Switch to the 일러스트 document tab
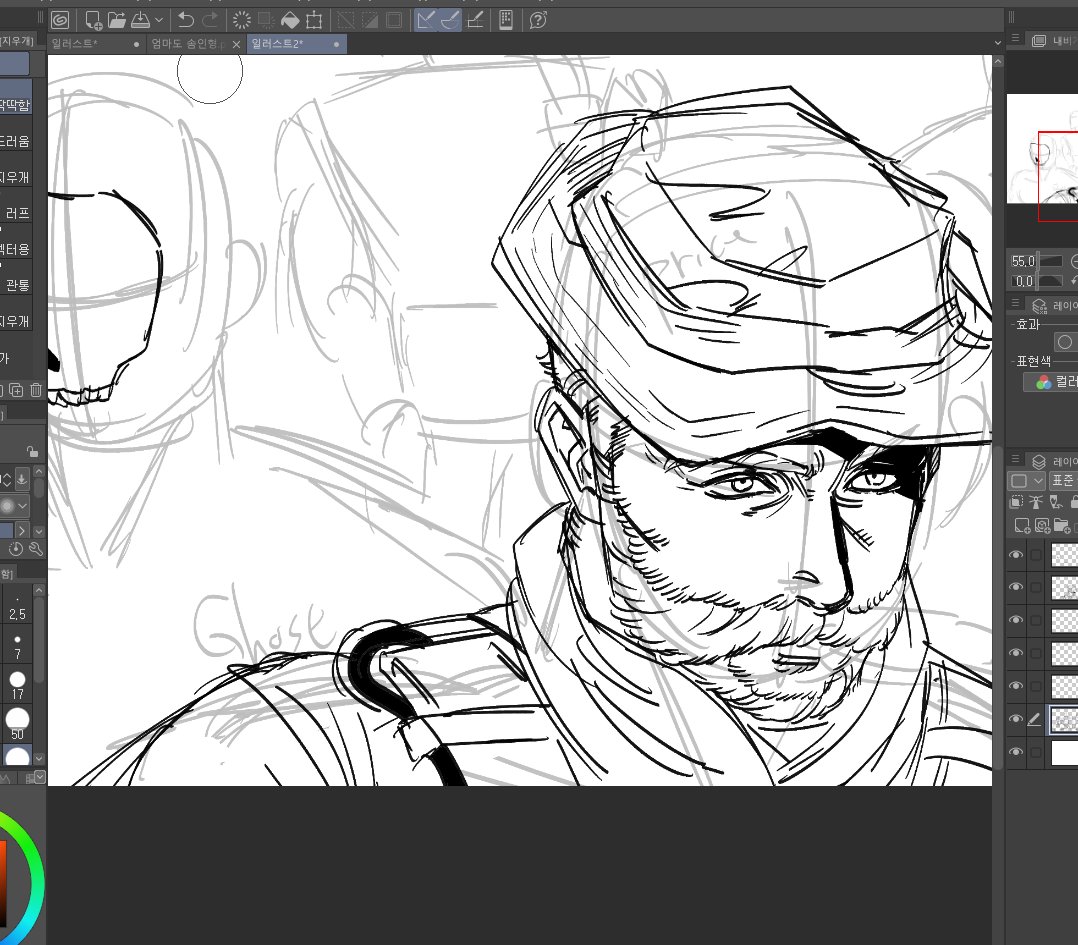The height and width of the screenshot is (945, 1078). (76, 44)
